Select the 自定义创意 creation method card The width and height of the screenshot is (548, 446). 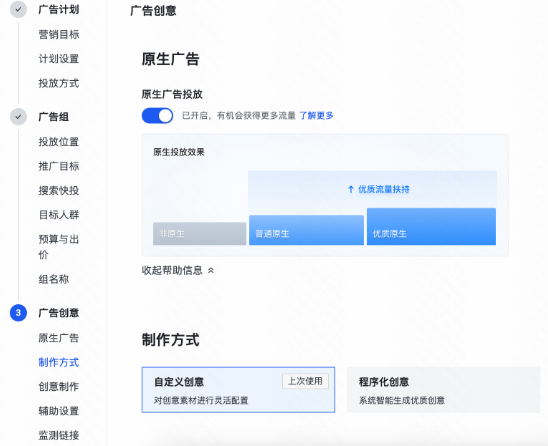238,390
